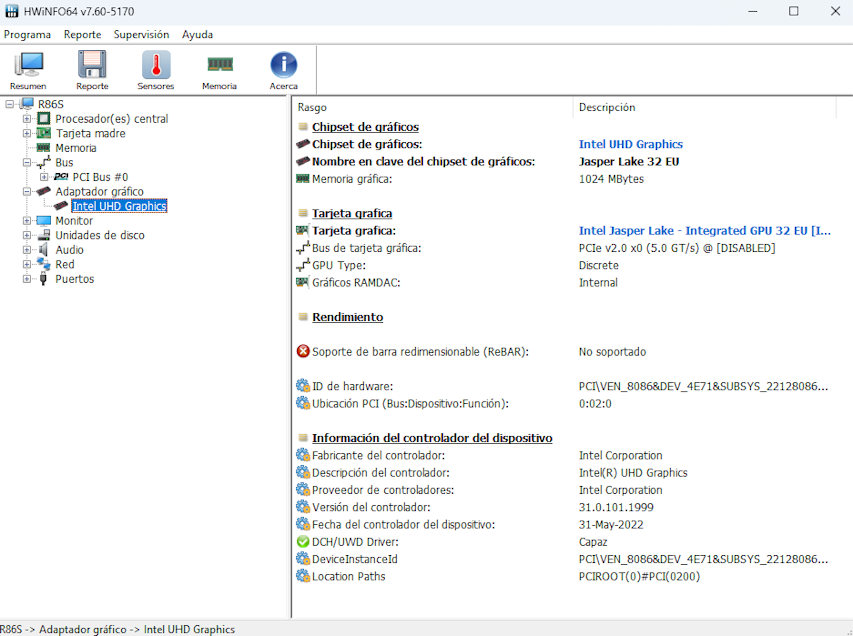Open the Reporte menu in menu bar
The image size is (853, 636).
[x=83, y=34]
